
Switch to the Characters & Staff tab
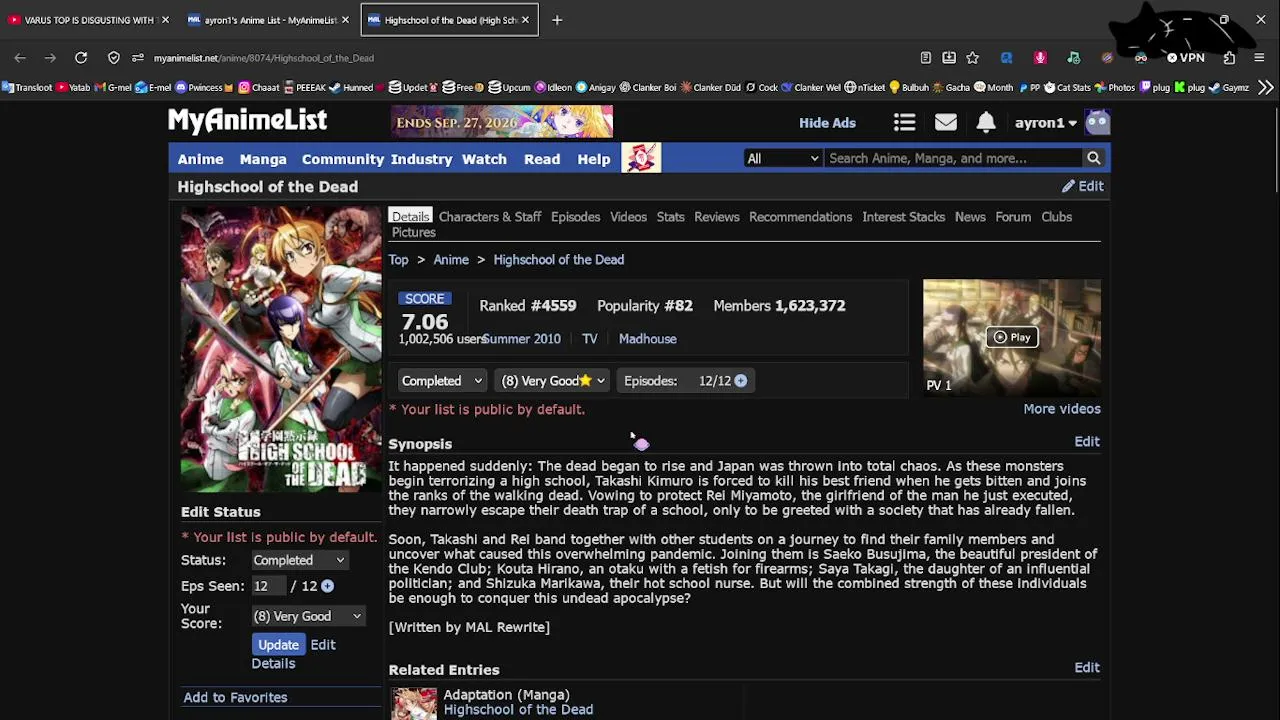pyautogui.click(x=490, y=217)
